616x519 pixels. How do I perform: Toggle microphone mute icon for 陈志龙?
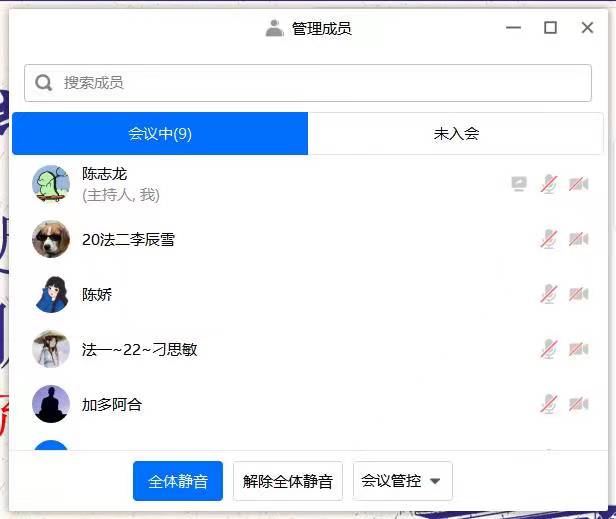click(549, 184)
